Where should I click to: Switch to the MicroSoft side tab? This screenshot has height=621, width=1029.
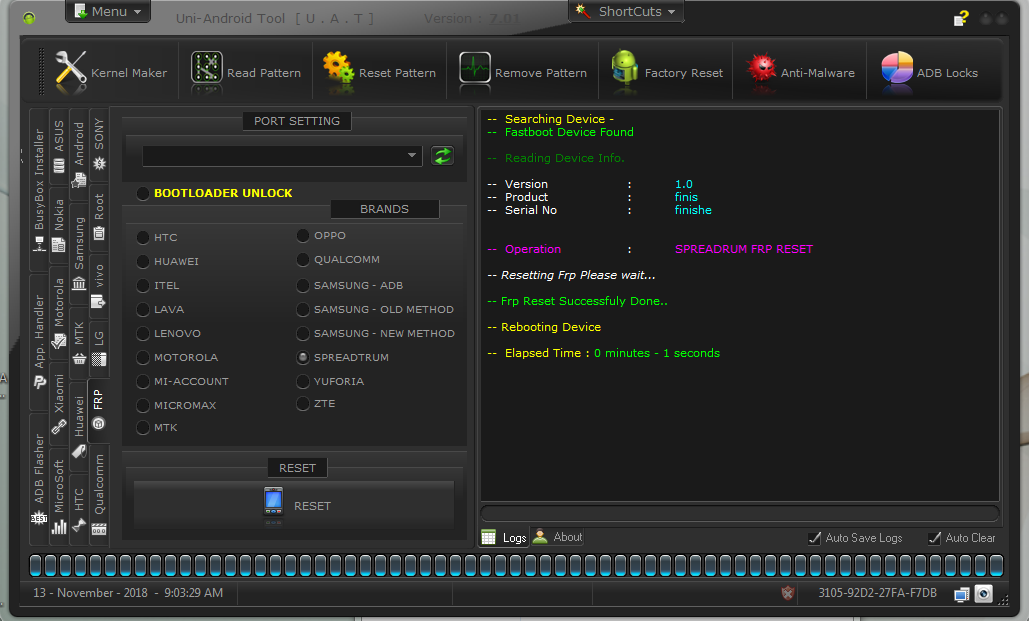59,497
